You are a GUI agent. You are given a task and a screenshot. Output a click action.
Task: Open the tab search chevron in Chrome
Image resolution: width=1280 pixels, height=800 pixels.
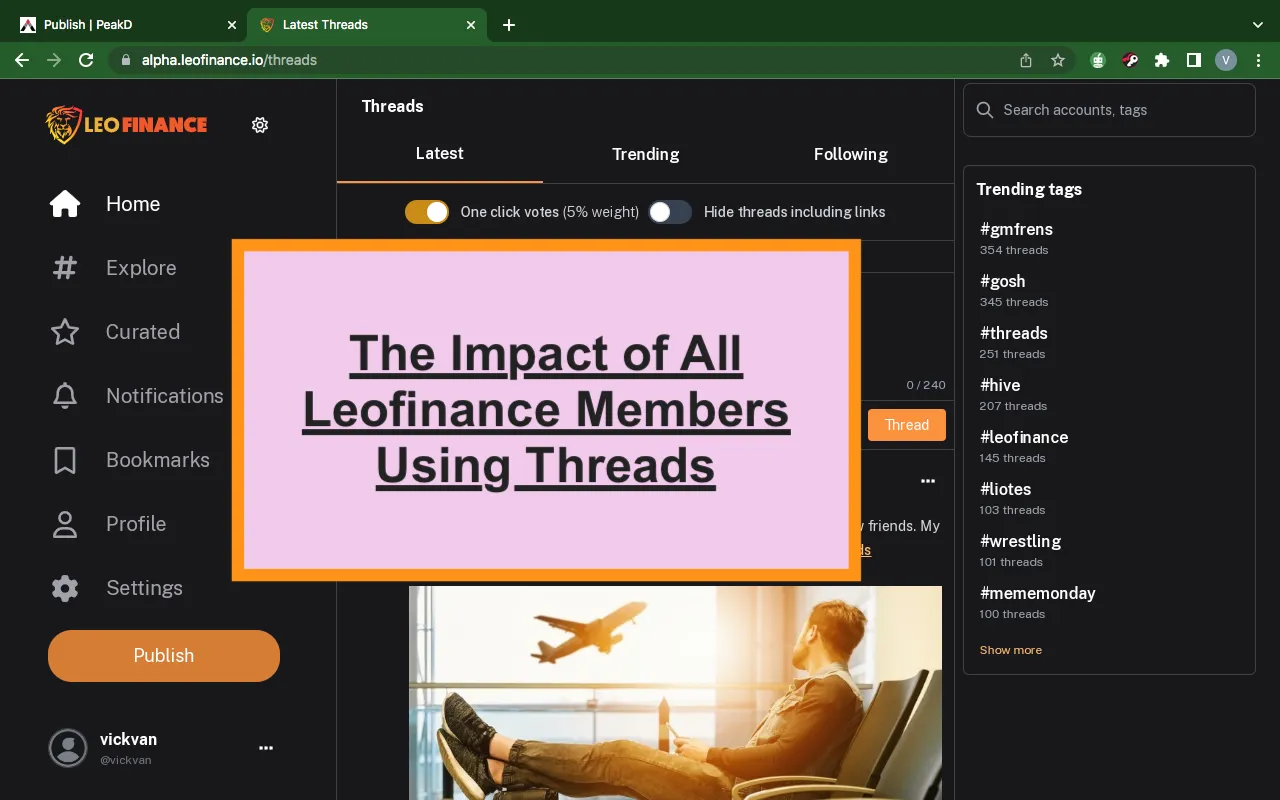tap(1258, 25)
